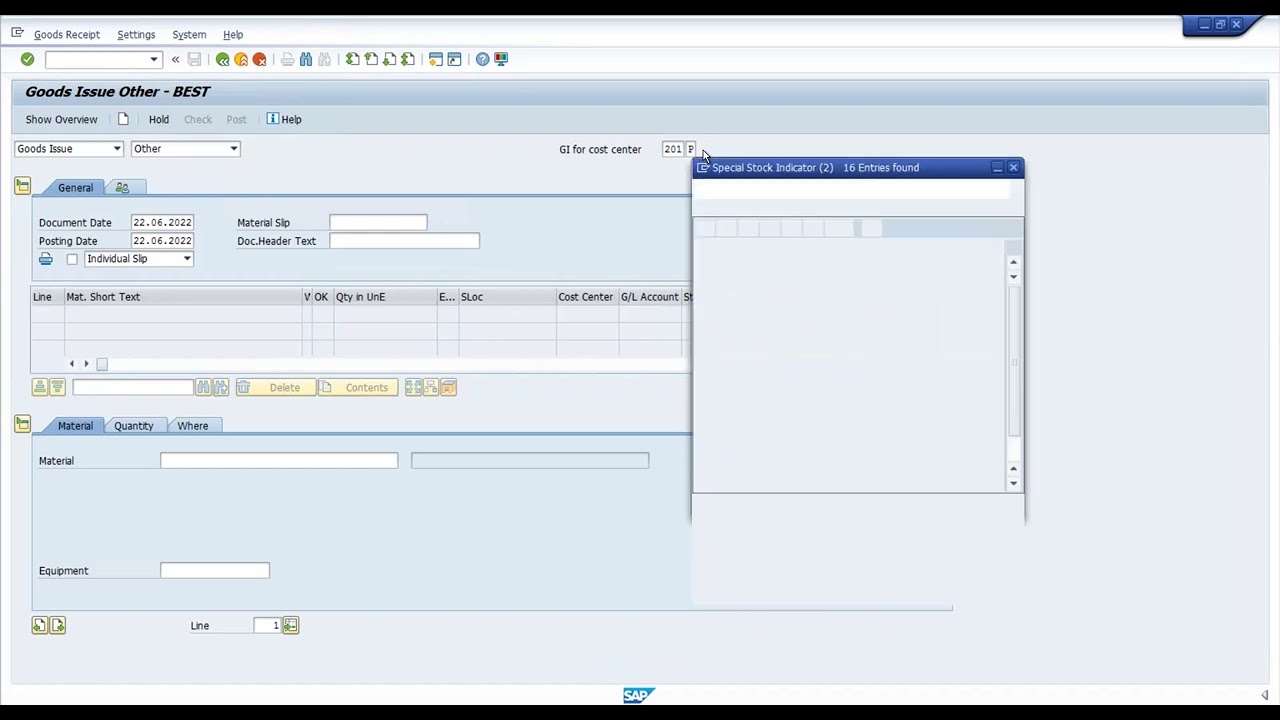Screen dimensions: 1280x720
Task: Click the go-to-line icon beside Line field
Action: pos(290,625)
